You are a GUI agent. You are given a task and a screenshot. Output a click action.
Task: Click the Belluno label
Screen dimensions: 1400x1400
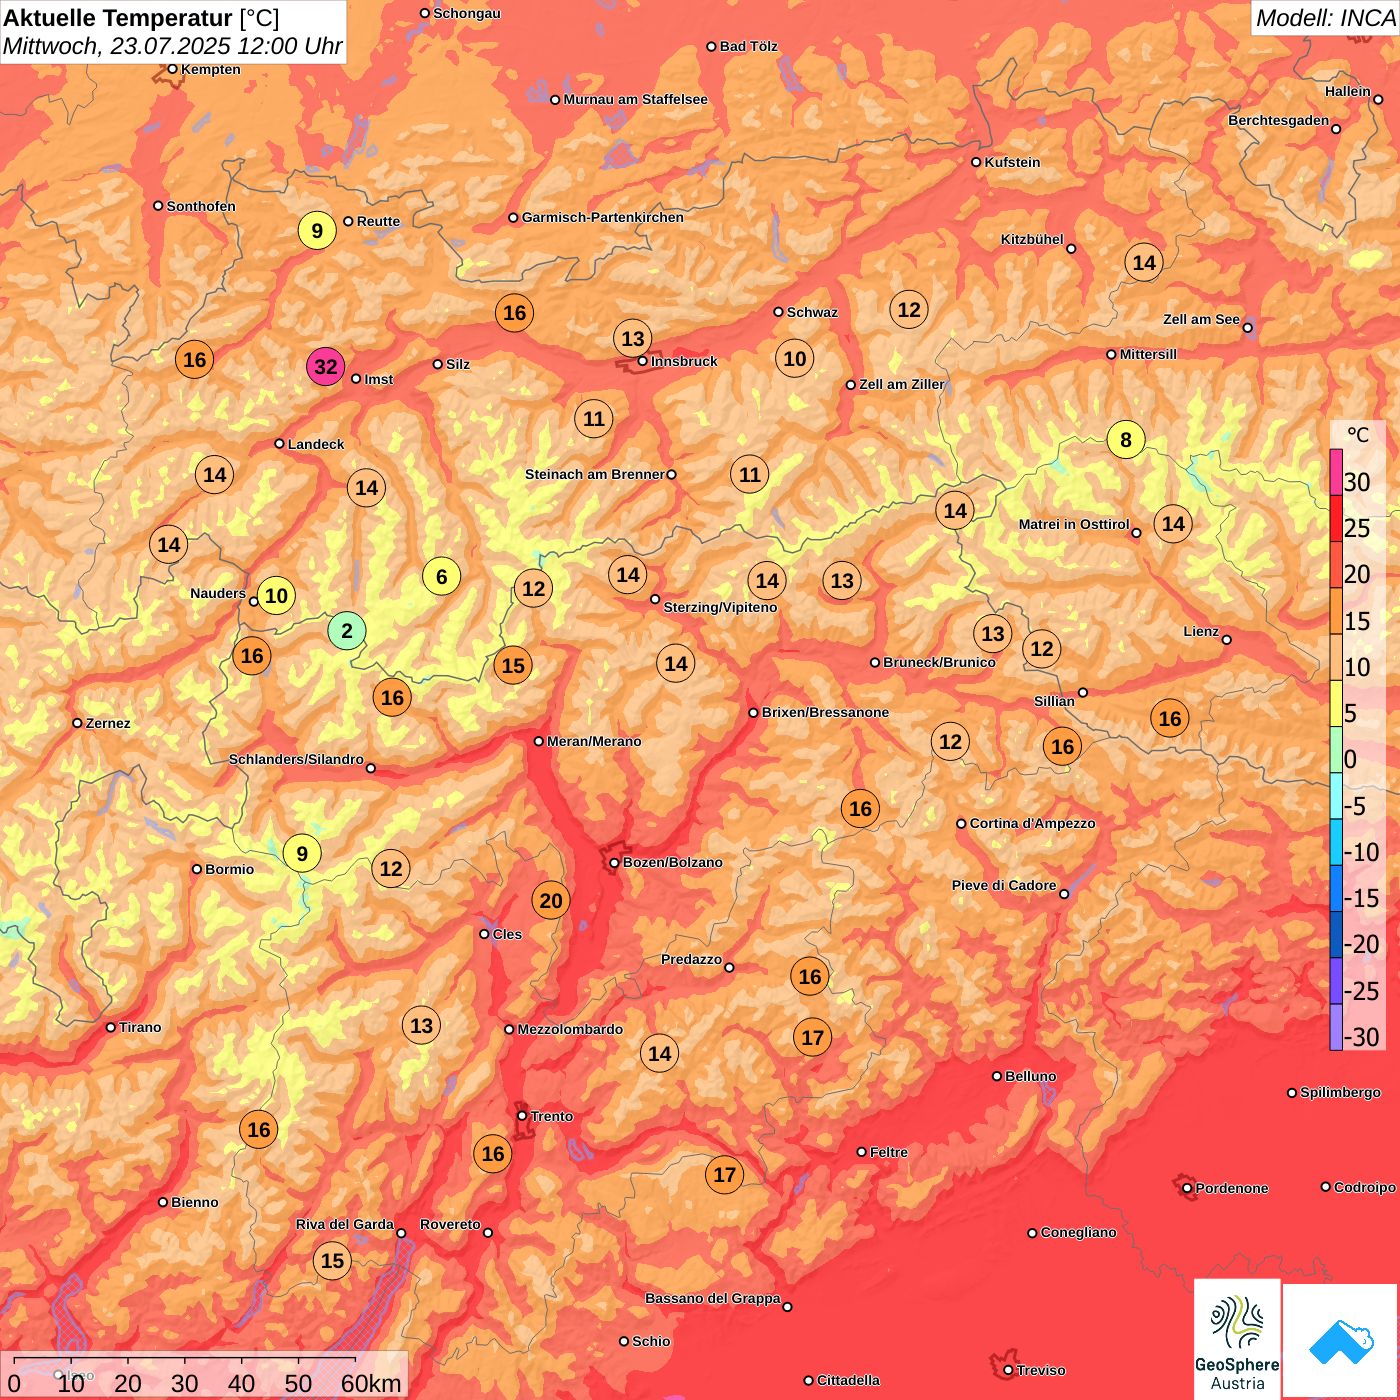(1030, 1076)
